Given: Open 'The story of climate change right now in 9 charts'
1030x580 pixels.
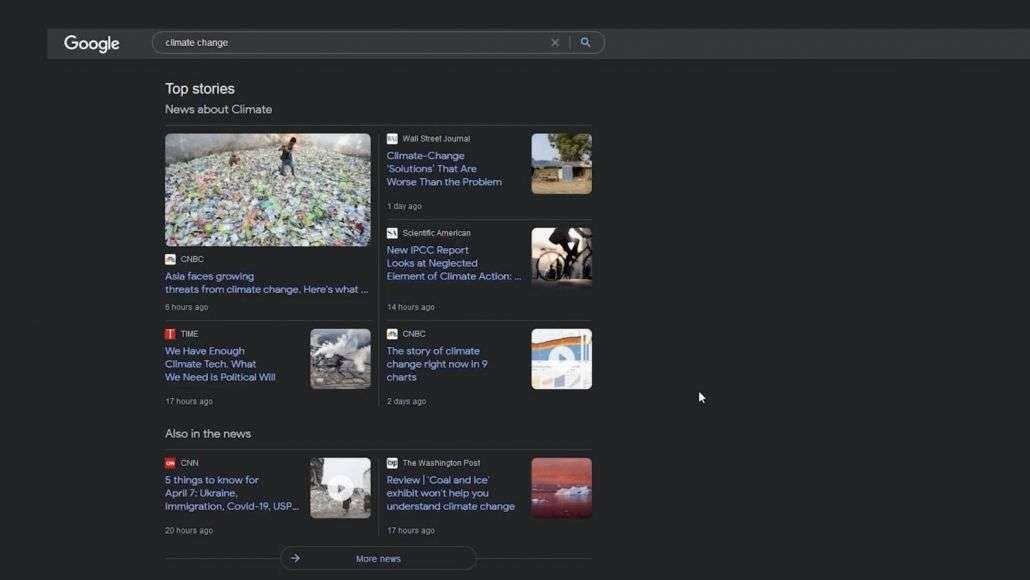Looking at the screenshot, I should click(437, 364).
